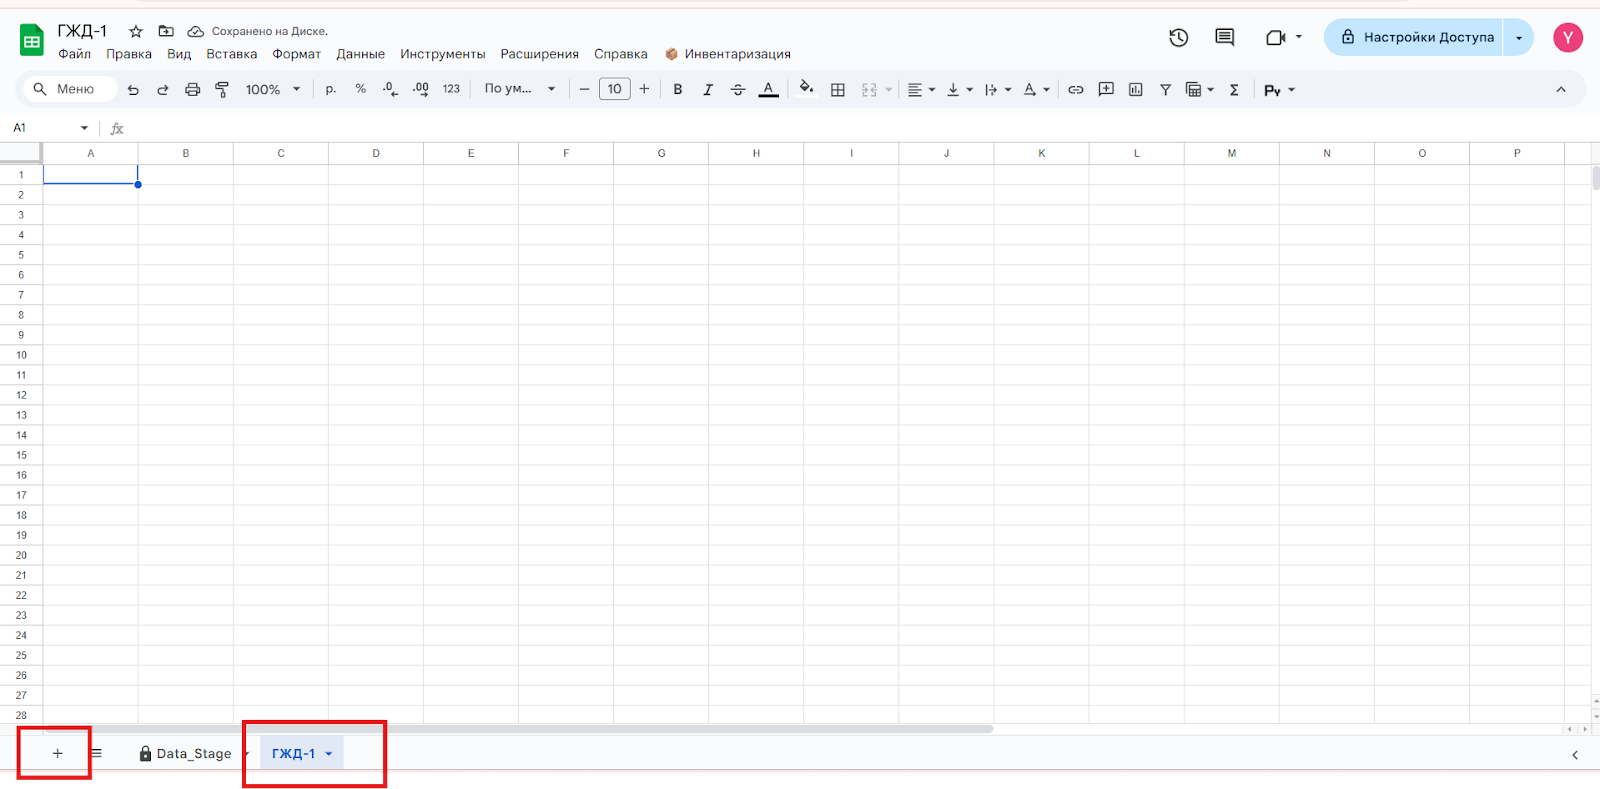1600x789 pixels.
Task: Move the document to another folder
Action: (166, 31)
